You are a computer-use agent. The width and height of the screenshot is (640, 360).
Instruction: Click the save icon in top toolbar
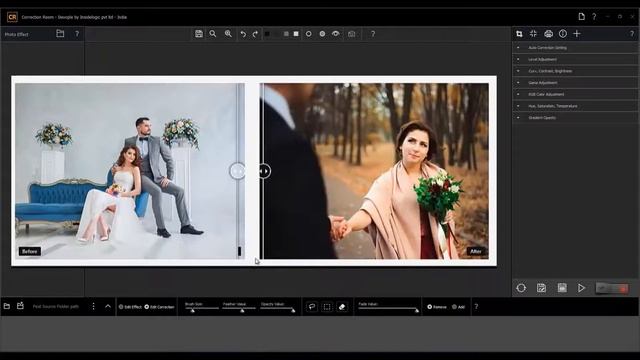(x=199, y=34)
